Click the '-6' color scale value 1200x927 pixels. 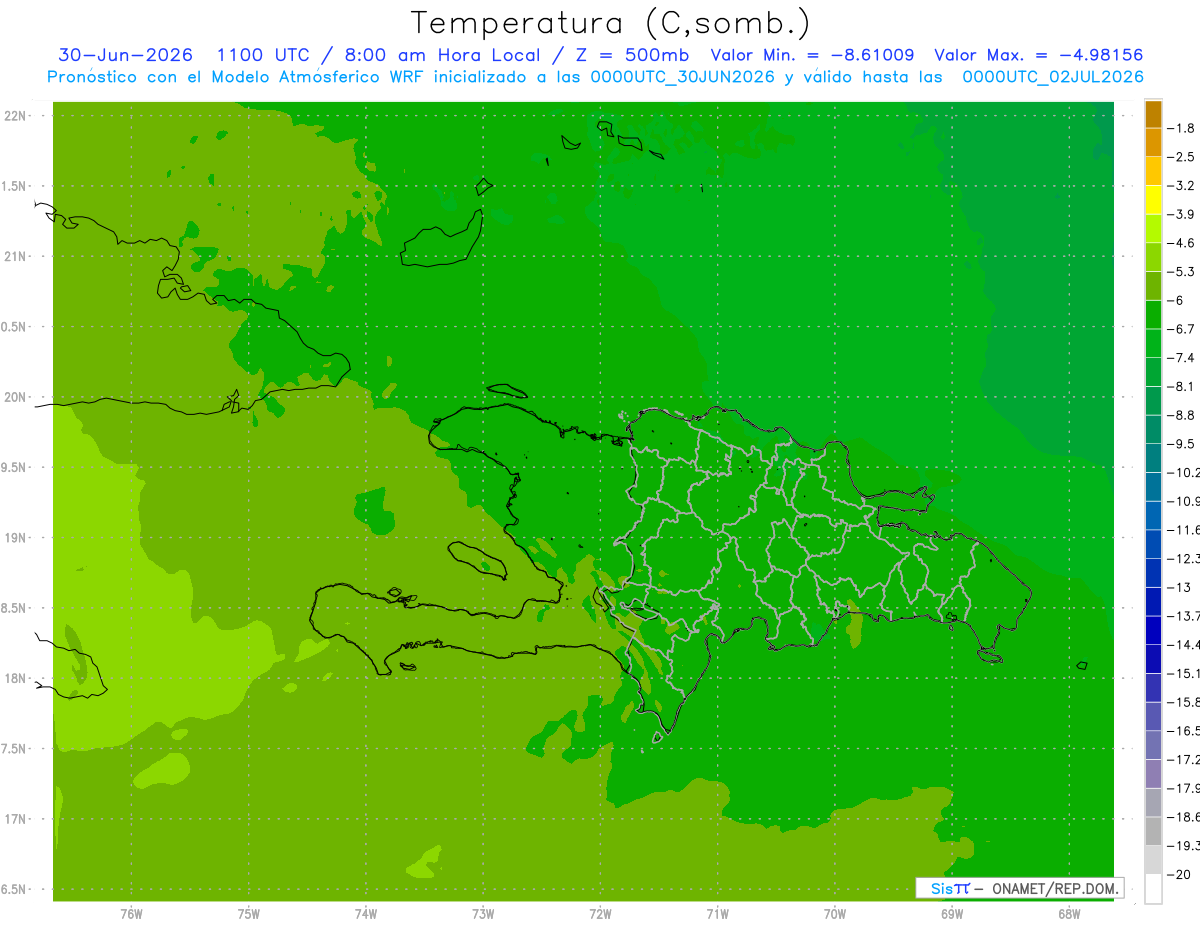pyautogui.click(x=1174, y=300)
